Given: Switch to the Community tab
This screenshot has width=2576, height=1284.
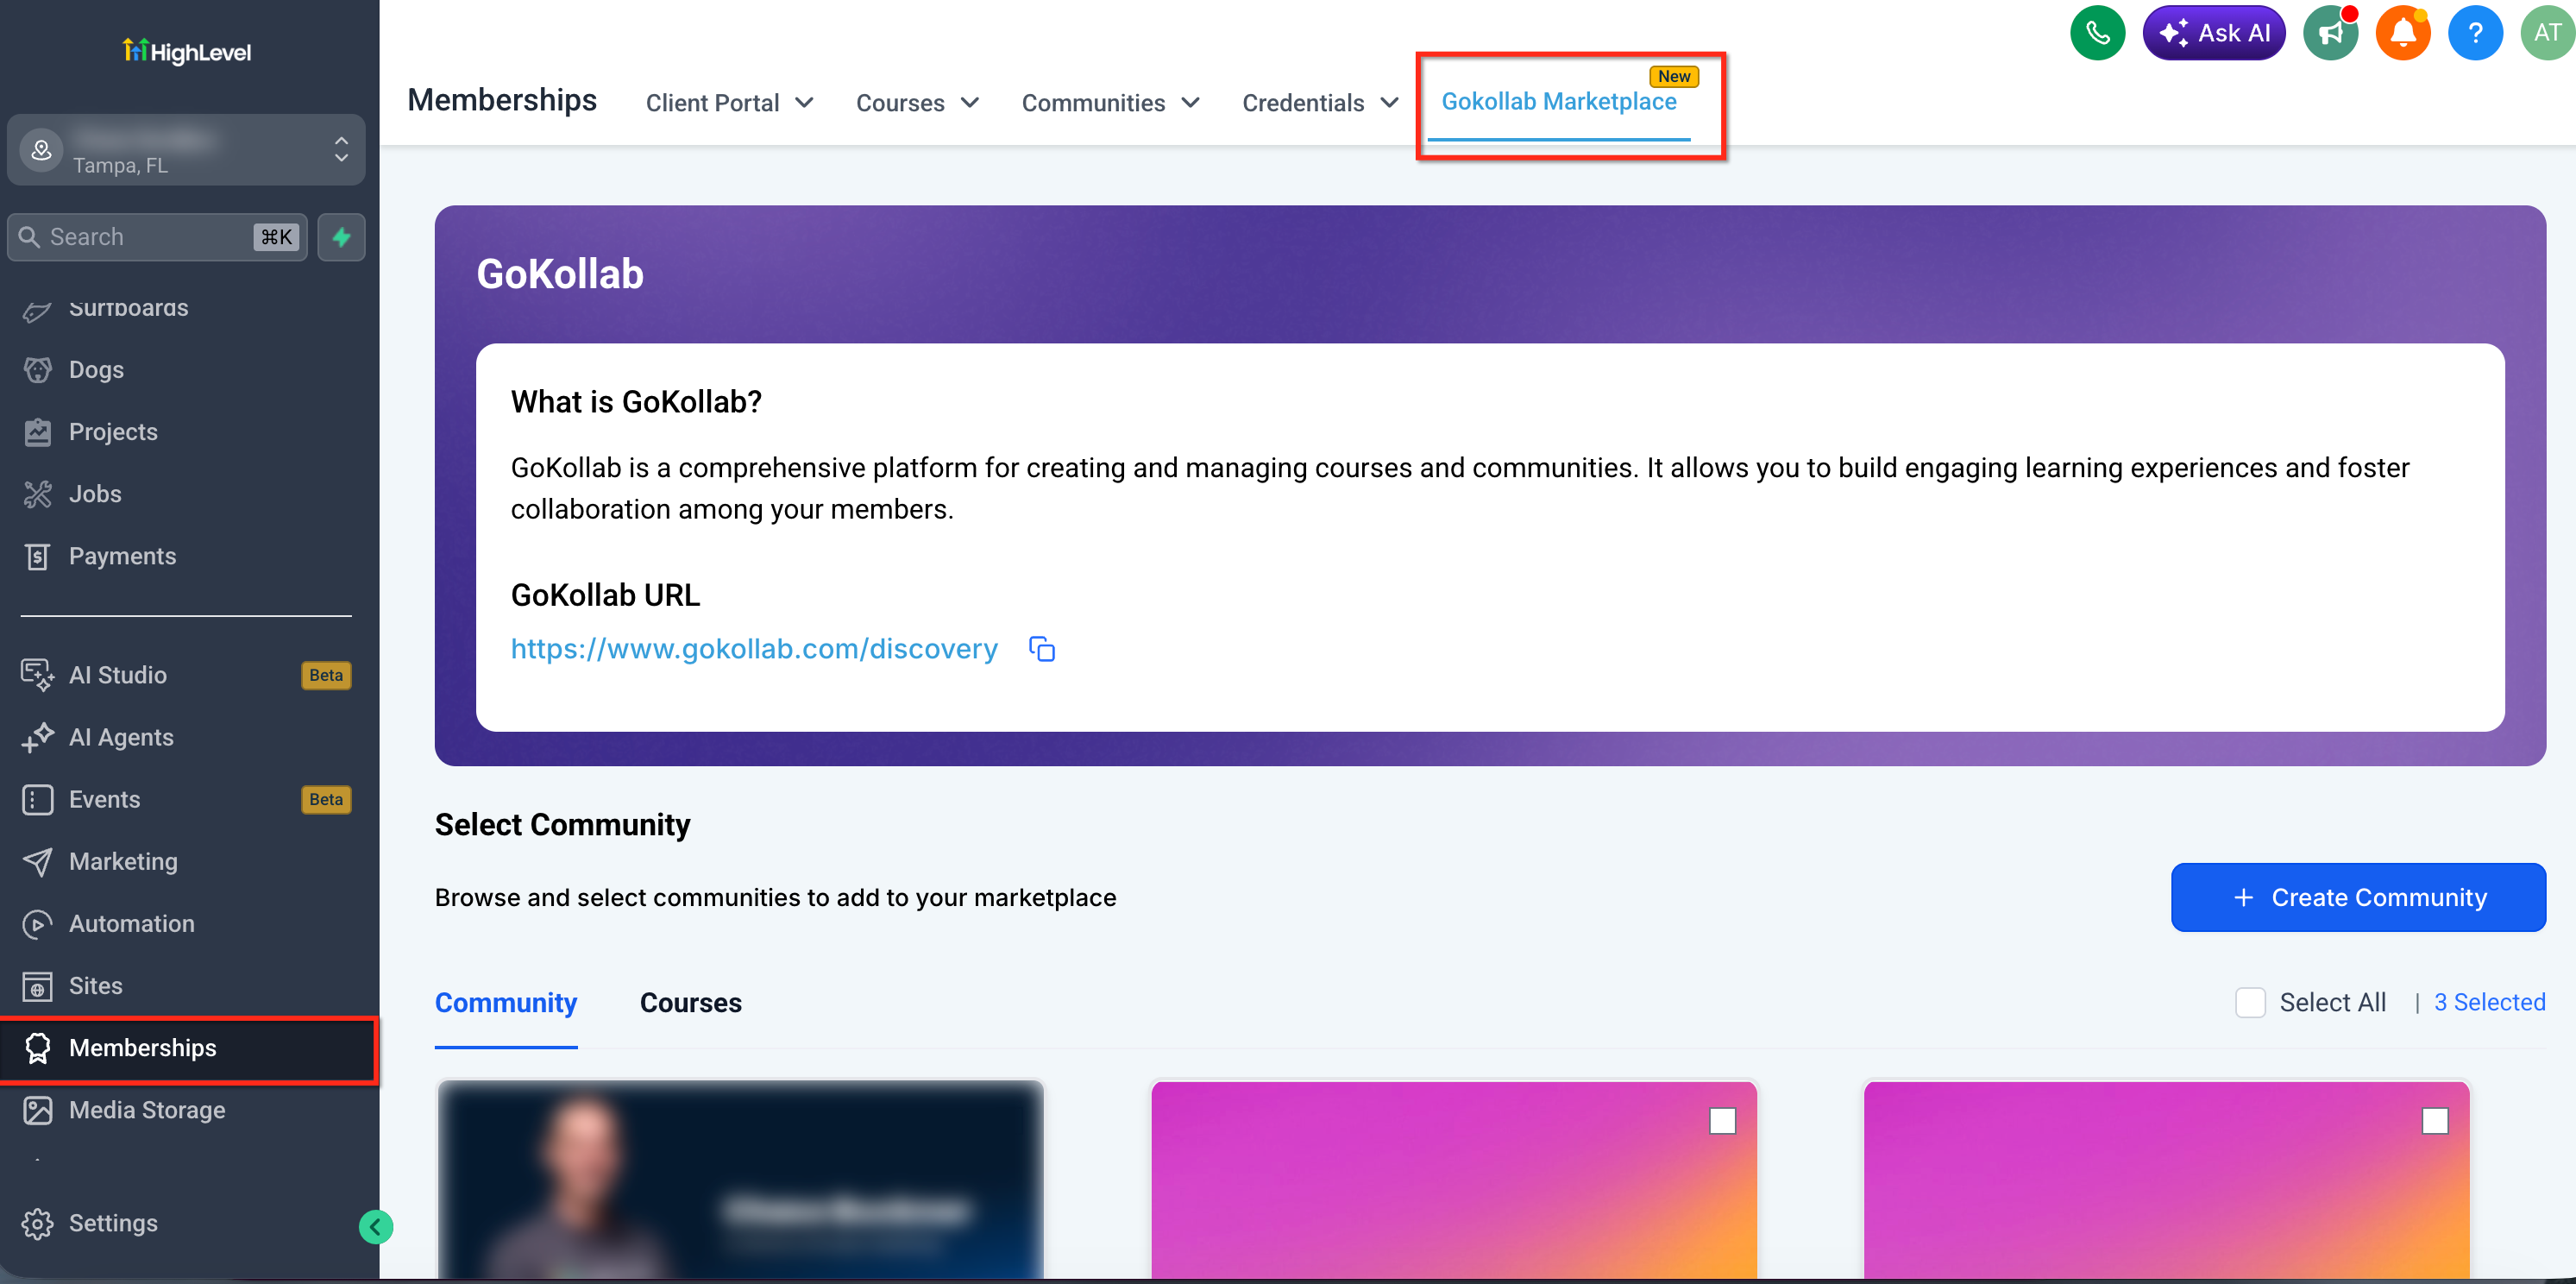Looking at the screenshot, I should [506, 1002].
